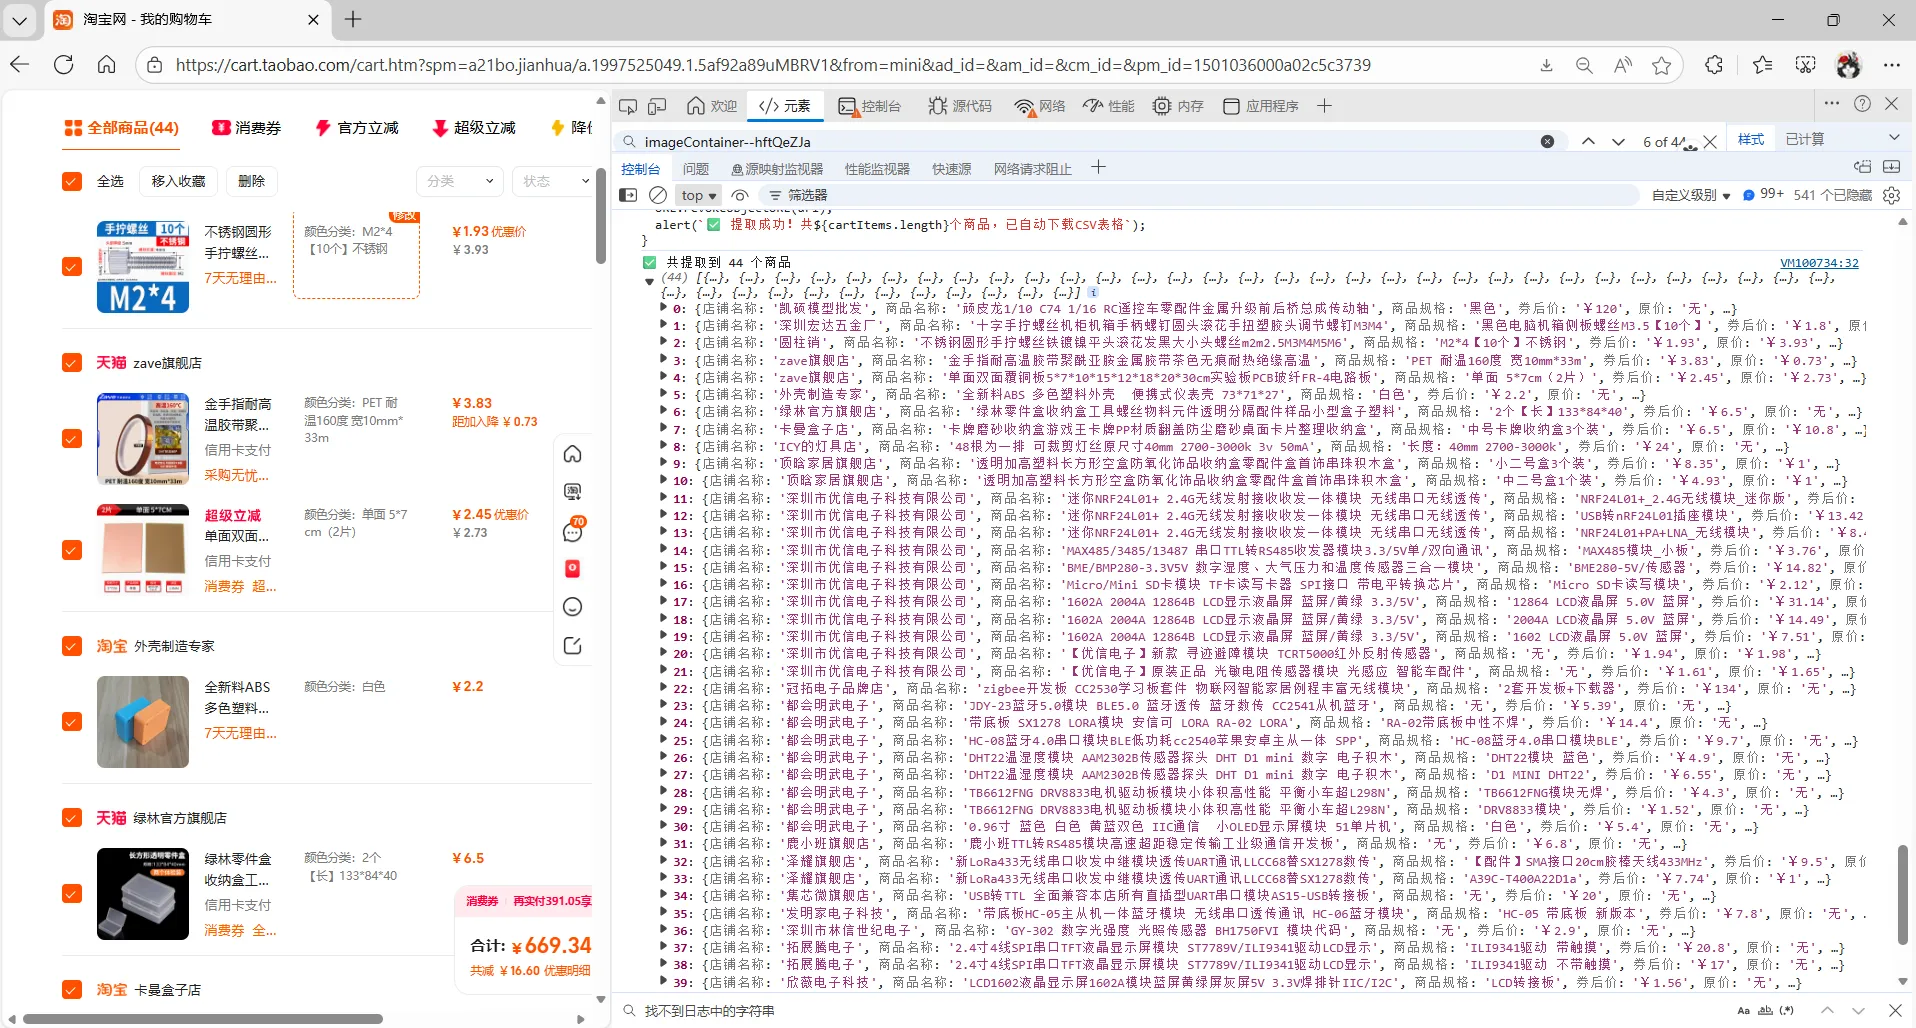The image size is (1916, 1028).
Task: Show or hide the console sidebar
Action: click(x=628, y=195)
